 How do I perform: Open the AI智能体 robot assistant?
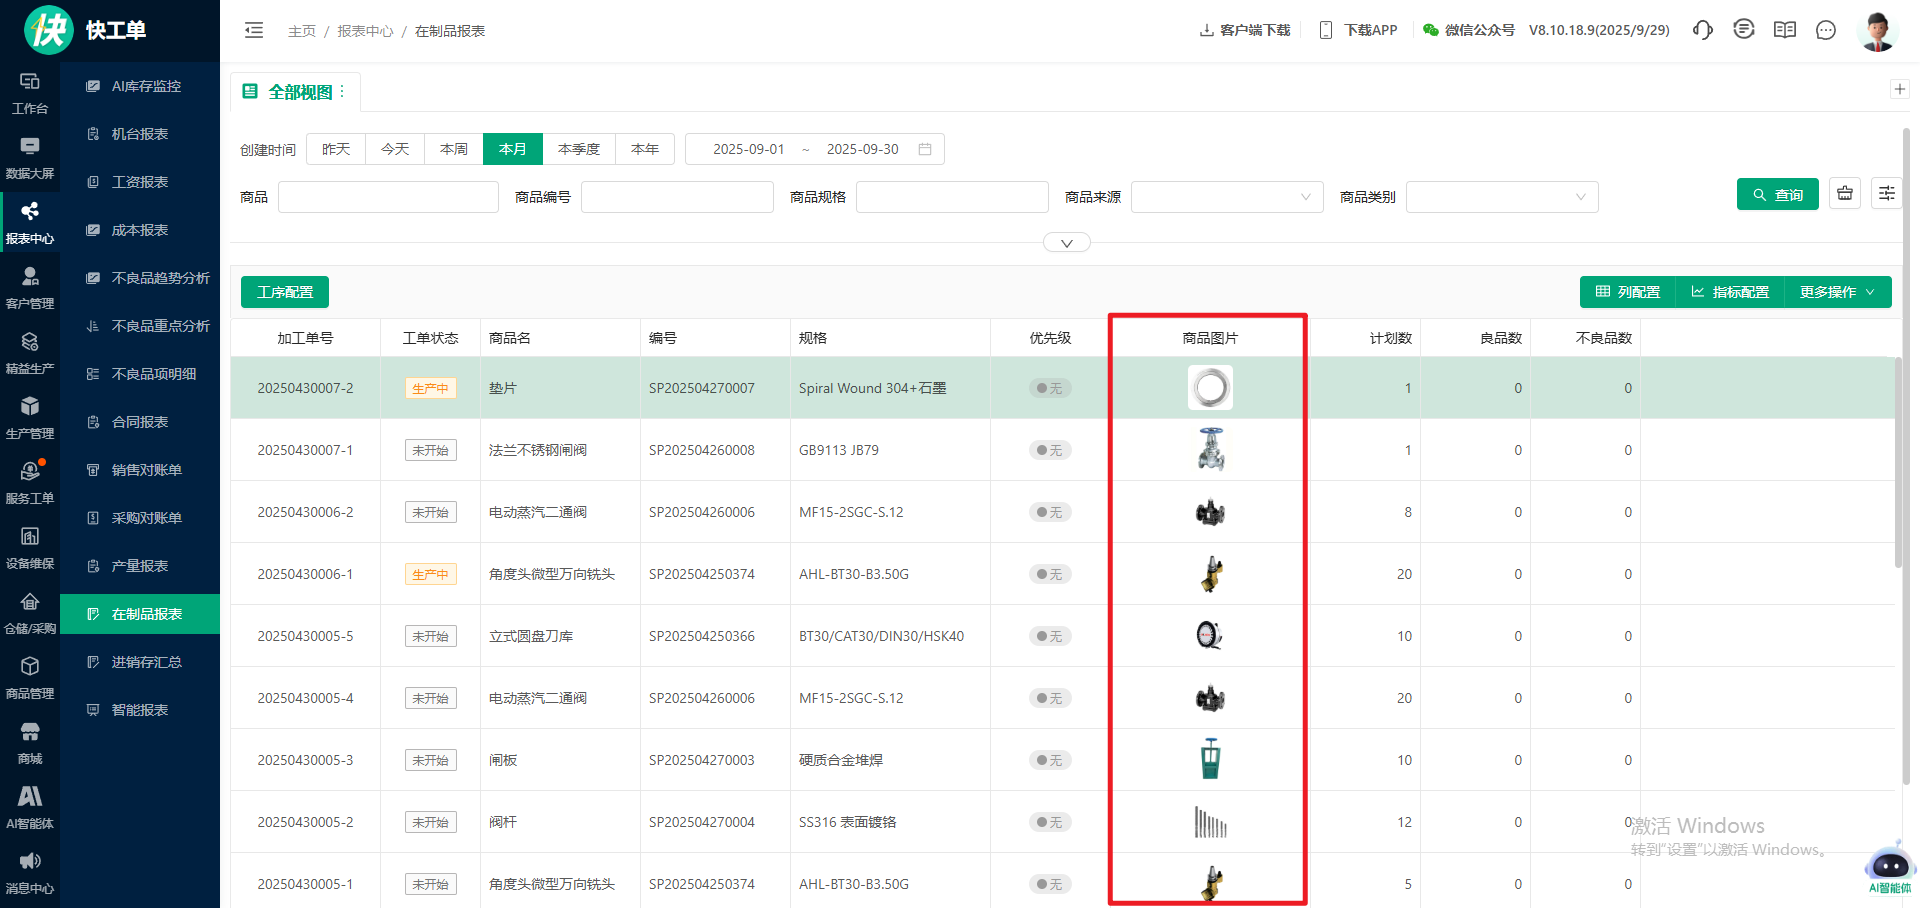click(x=1889, y=866)
